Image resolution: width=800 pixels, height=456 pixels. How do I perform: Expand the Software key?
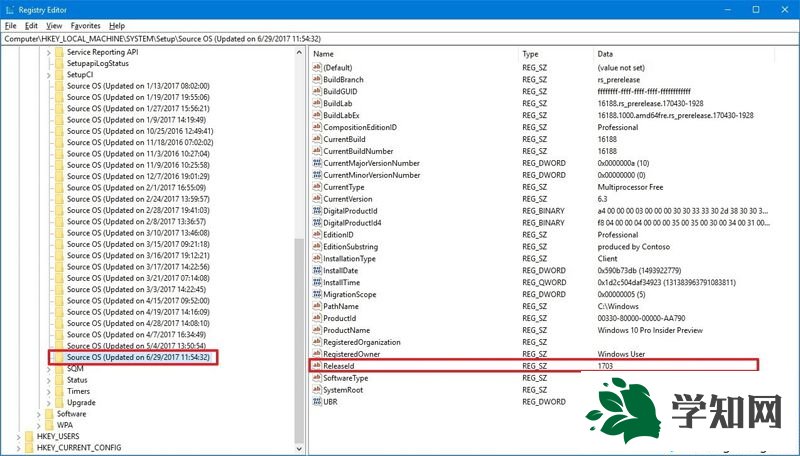[38, 414]
